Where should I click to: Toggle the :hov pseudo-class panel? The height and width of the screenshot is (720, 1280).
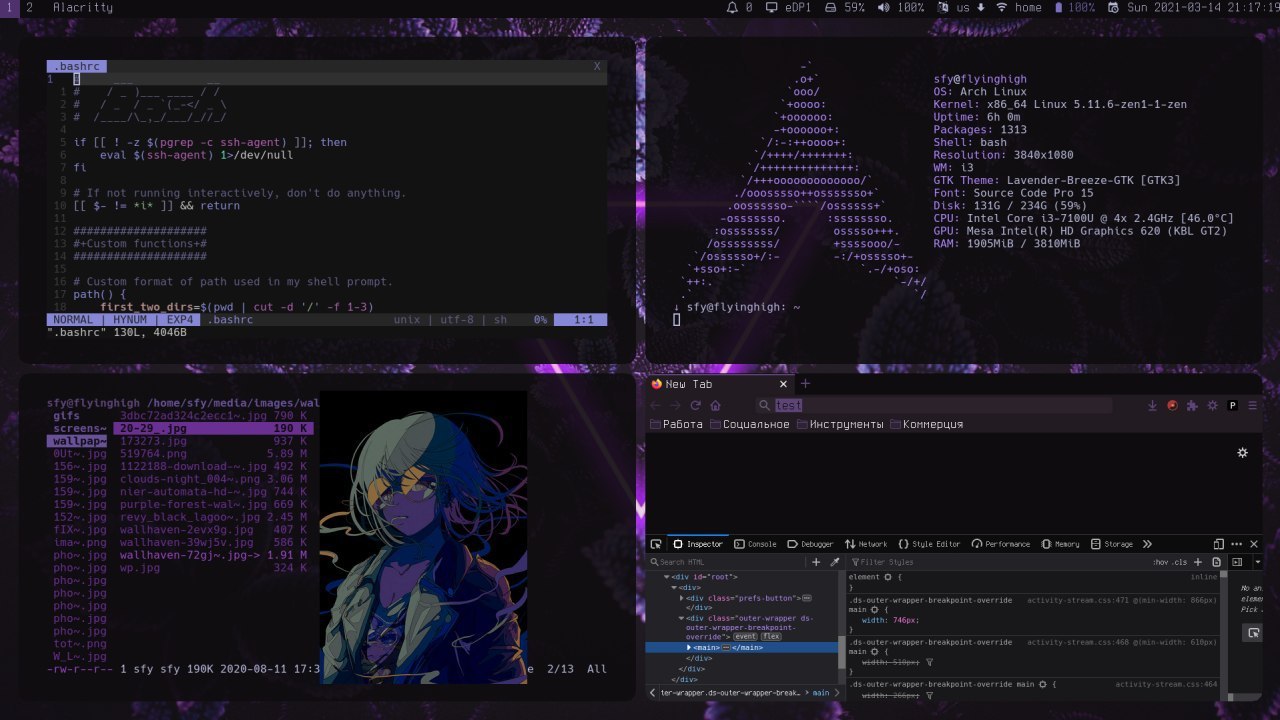1160,562
